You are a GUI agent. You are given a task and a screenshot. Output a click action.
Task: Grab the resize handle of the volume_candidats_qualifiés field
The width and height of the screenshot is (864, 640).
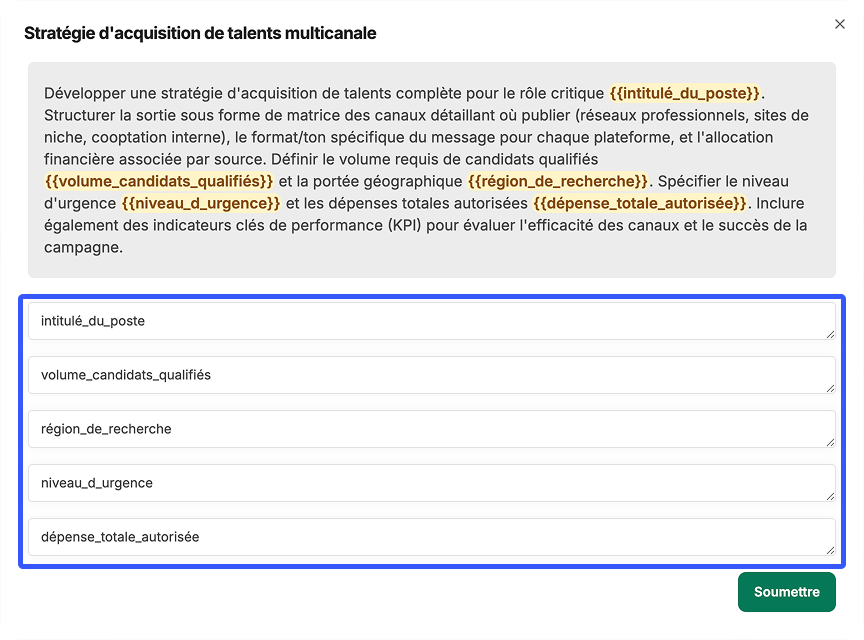click(830, 388)
